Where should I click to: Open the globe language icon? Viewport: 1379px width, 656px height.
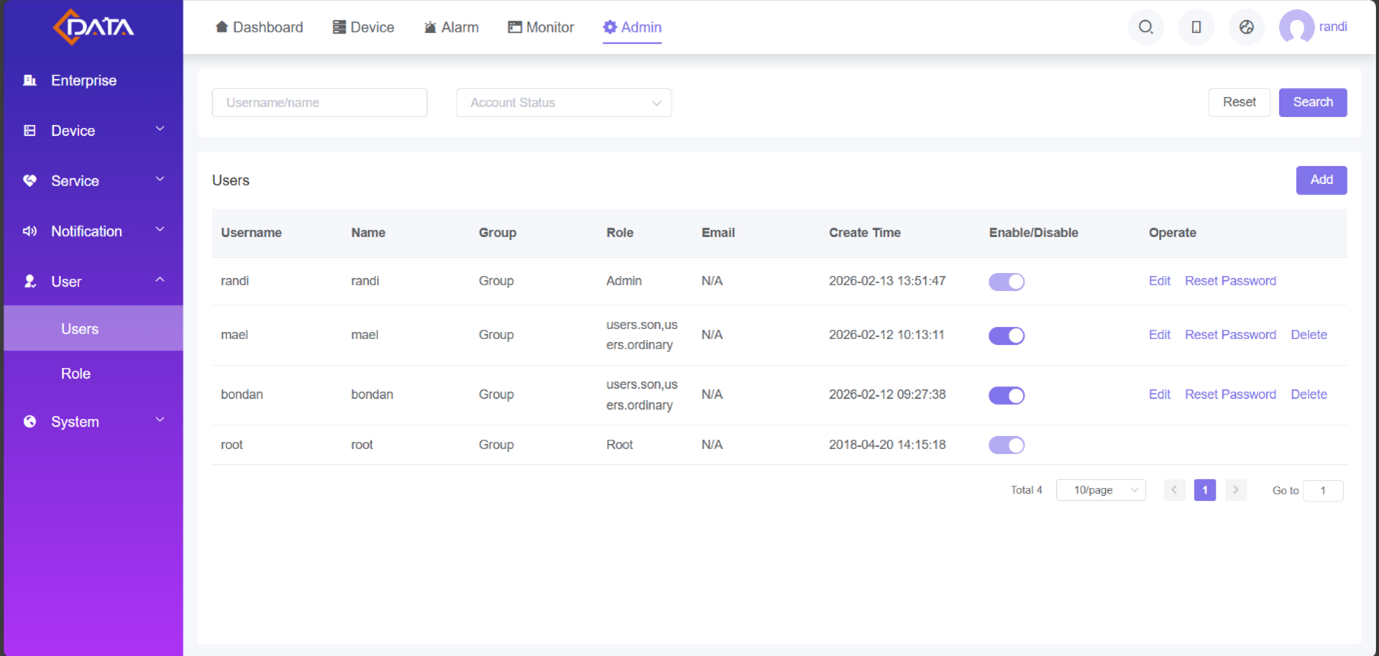click(x=1246, y=28)
